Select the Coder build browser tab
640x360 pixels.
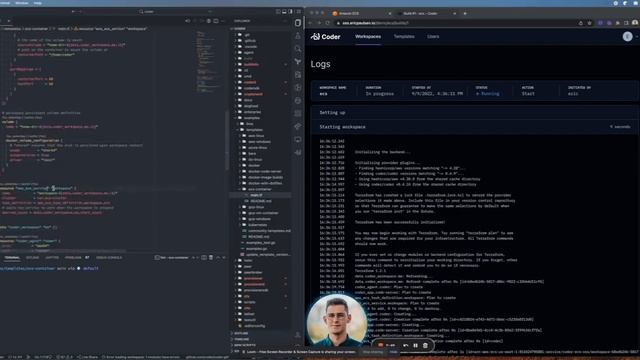[x=426, y=13]
